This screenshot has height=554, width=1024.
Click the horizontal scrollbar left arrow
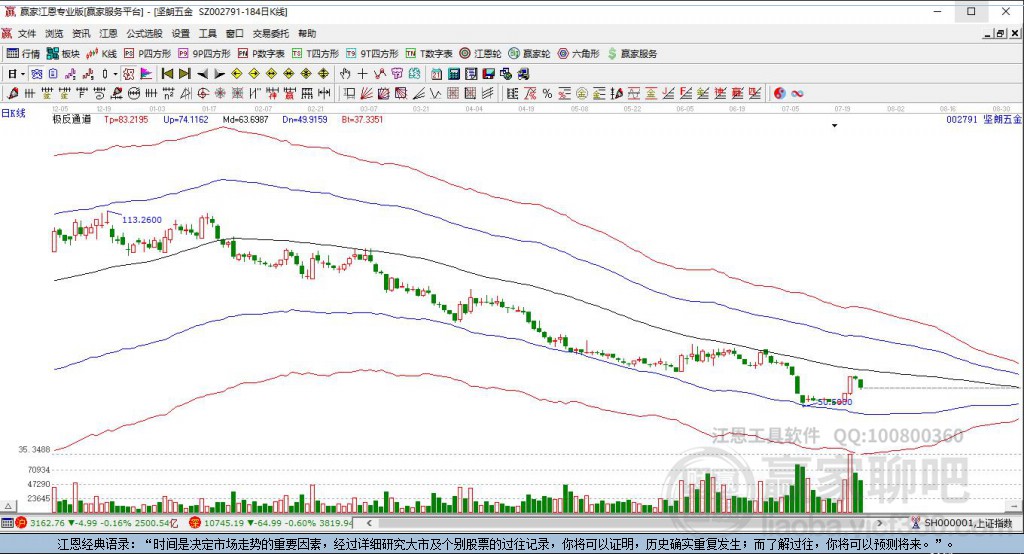tap(369, 523)
